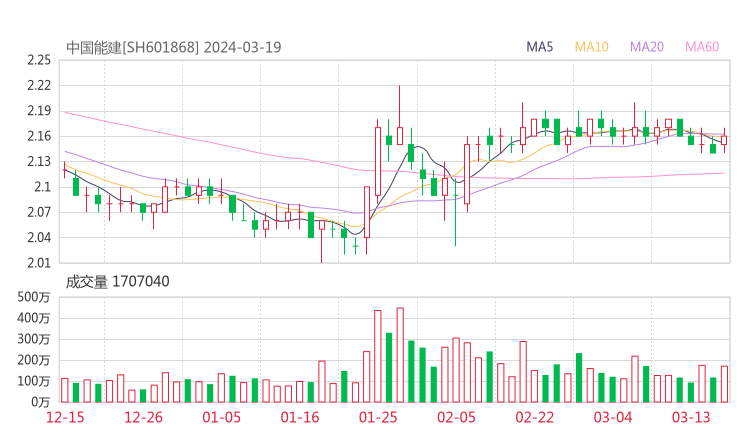Viewport: 740px width, 440px height.
Task: Click the 0万 volume axis label
Action: (x=41, y=402)
